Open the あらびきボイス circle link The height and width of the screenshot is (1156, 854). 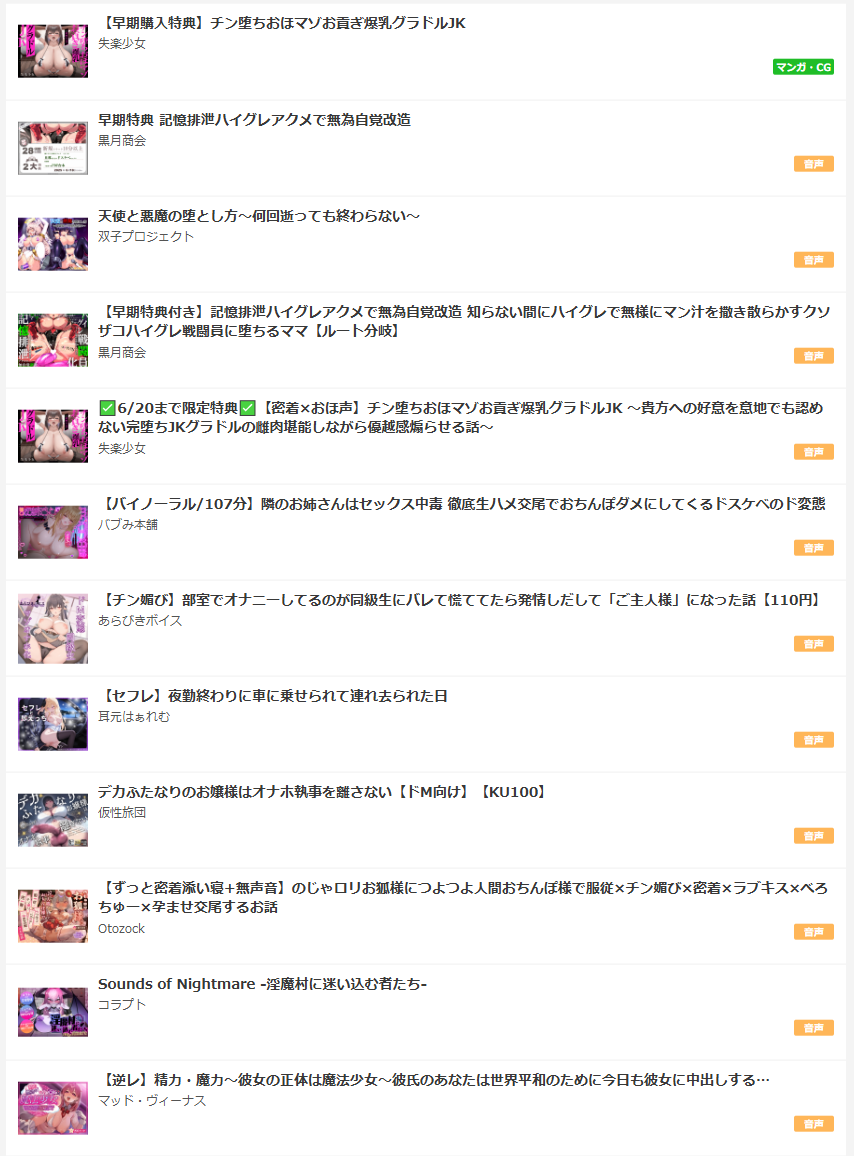(x=140, y=621)
